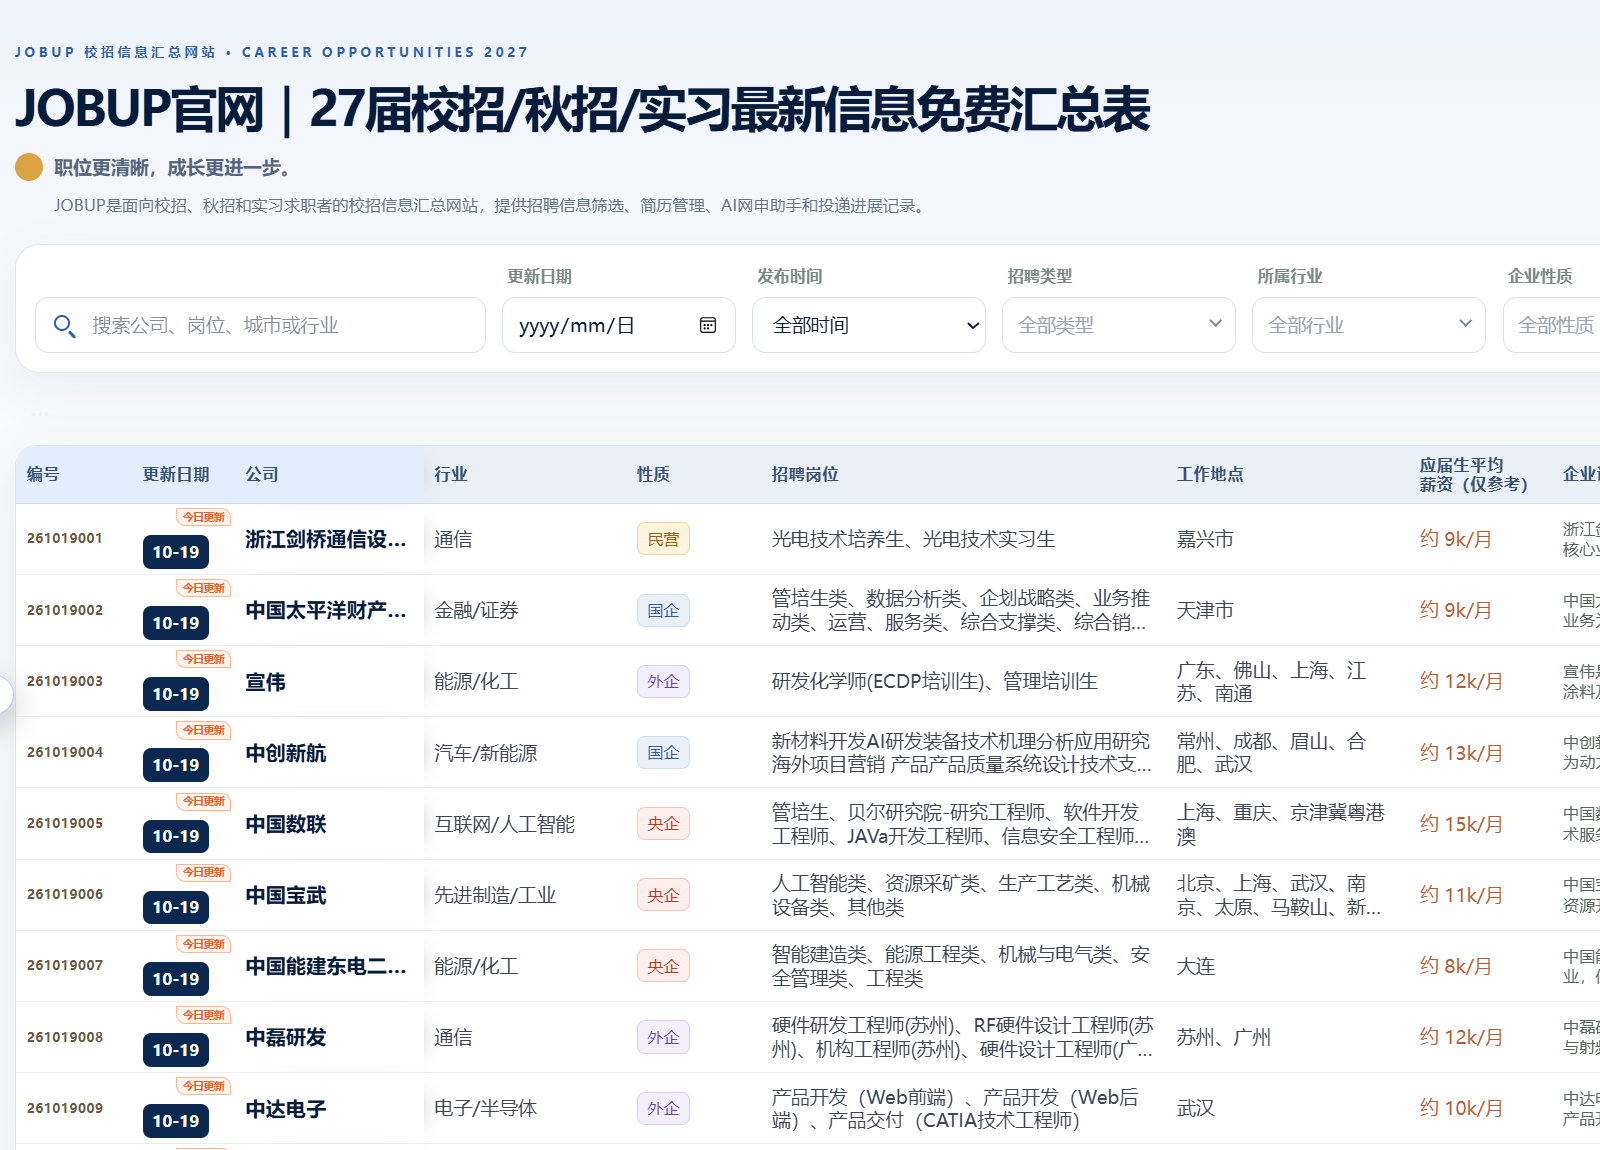Click the 公司 column header
1600x1150 pixels.
point(262,474)
